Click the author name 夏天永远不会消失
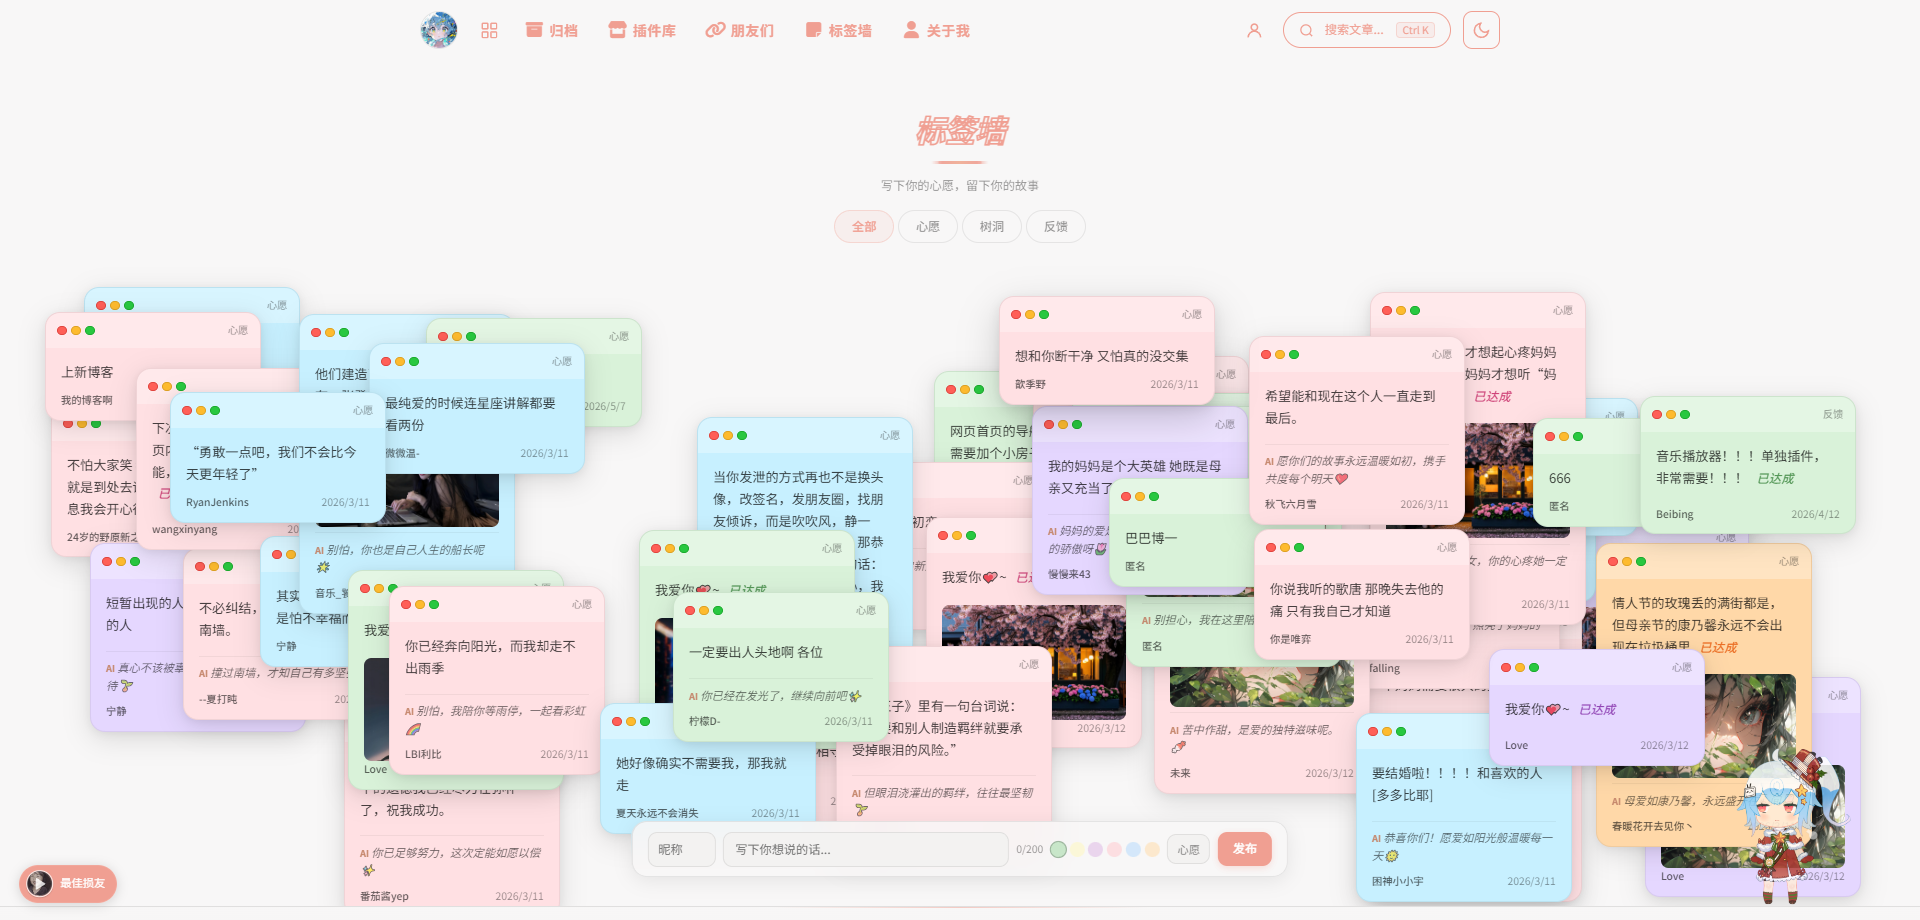 tap(657, 814)
